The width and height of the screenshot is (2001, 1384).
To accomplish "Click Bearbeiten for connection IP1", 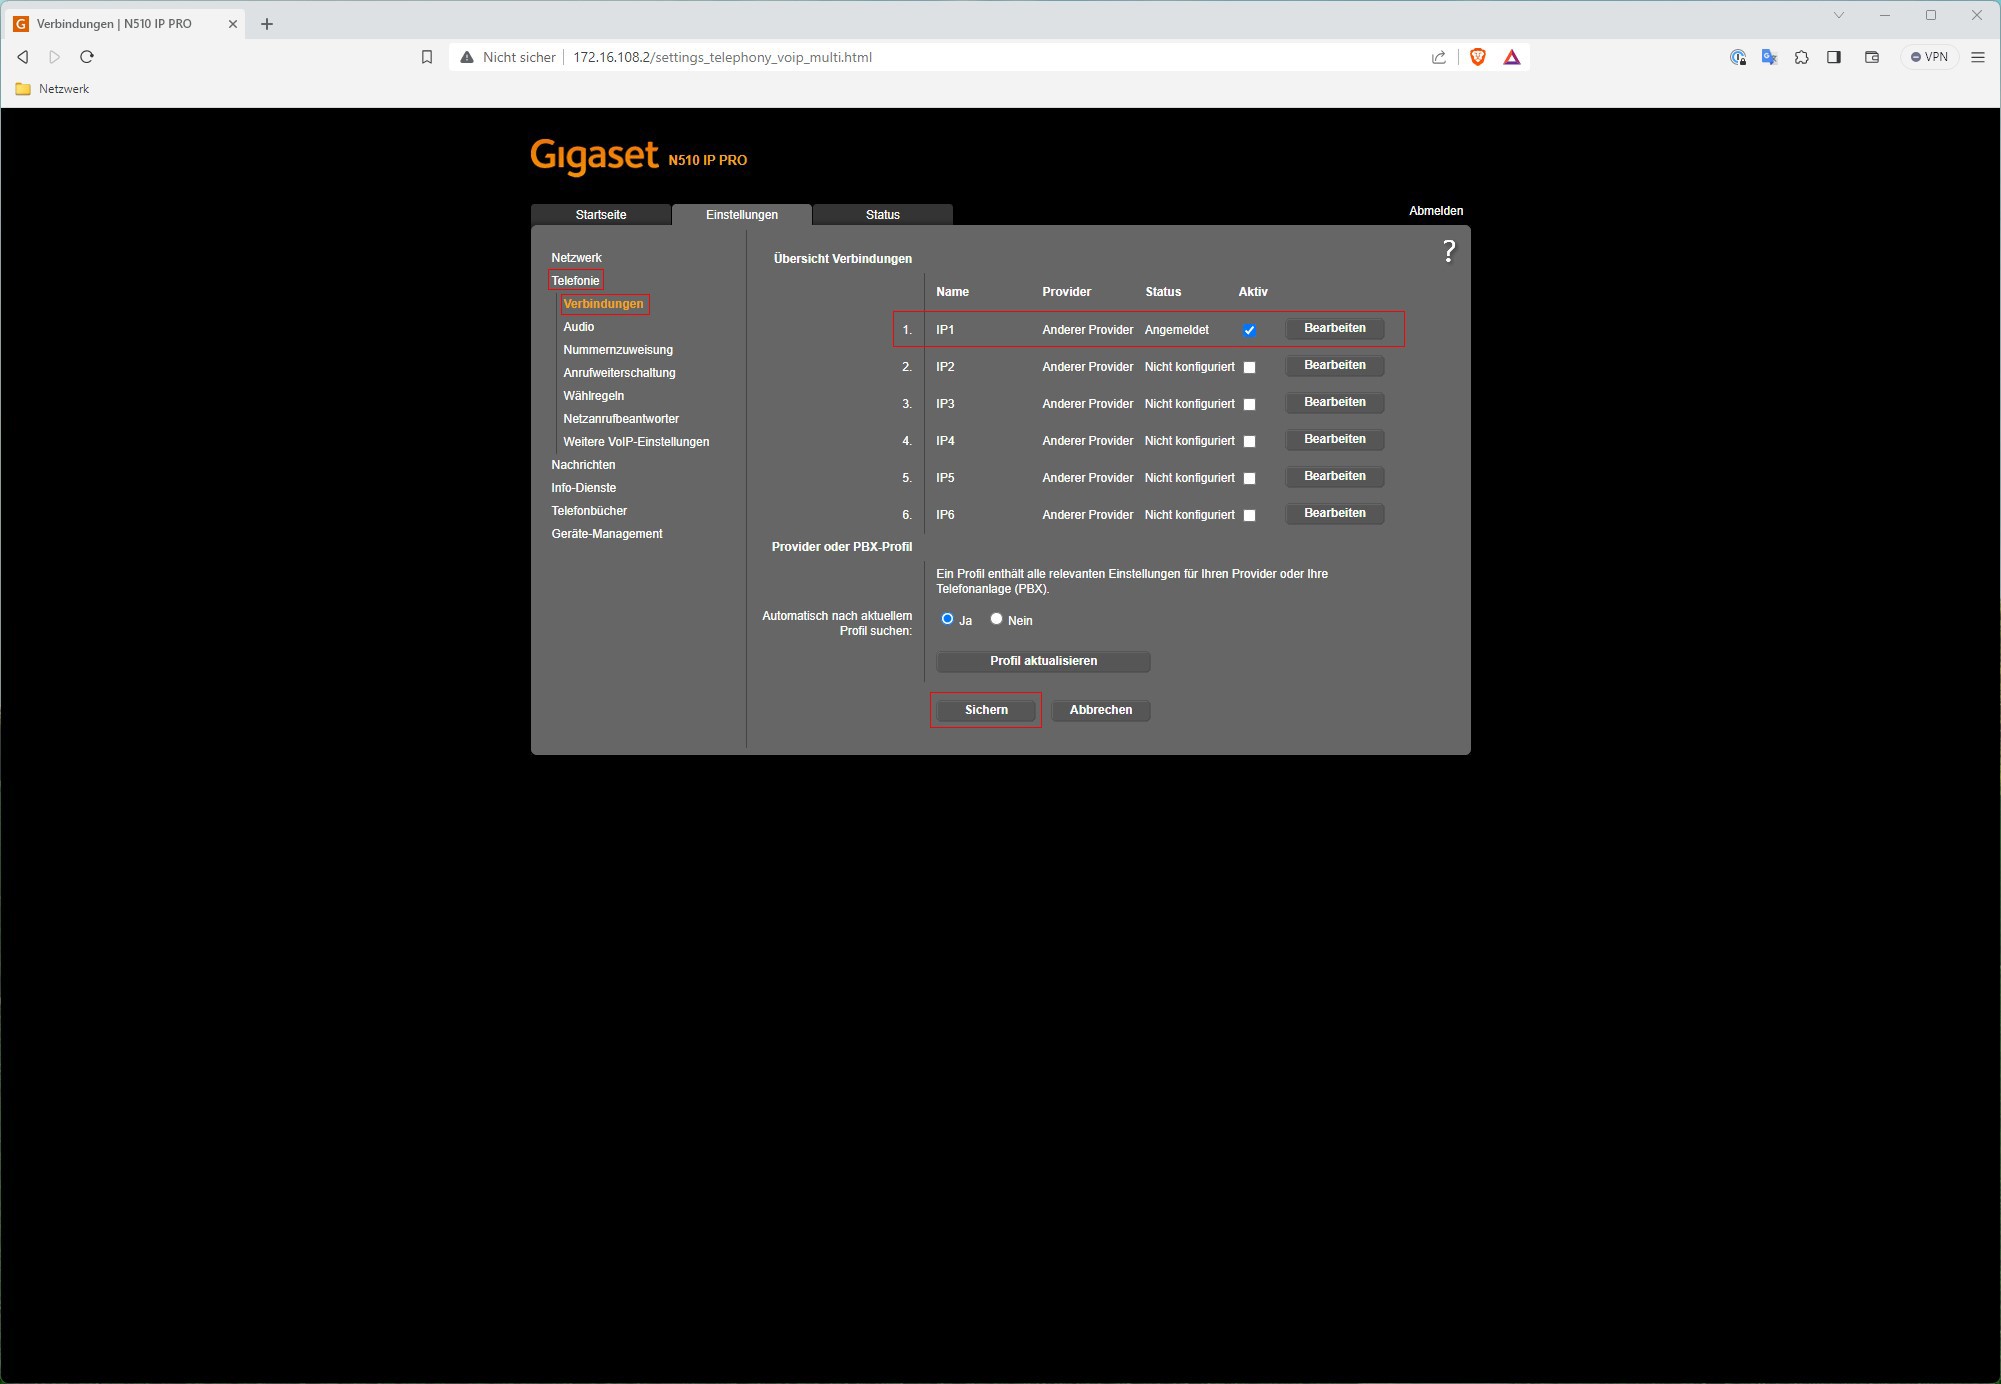I will click(1334, 328).
